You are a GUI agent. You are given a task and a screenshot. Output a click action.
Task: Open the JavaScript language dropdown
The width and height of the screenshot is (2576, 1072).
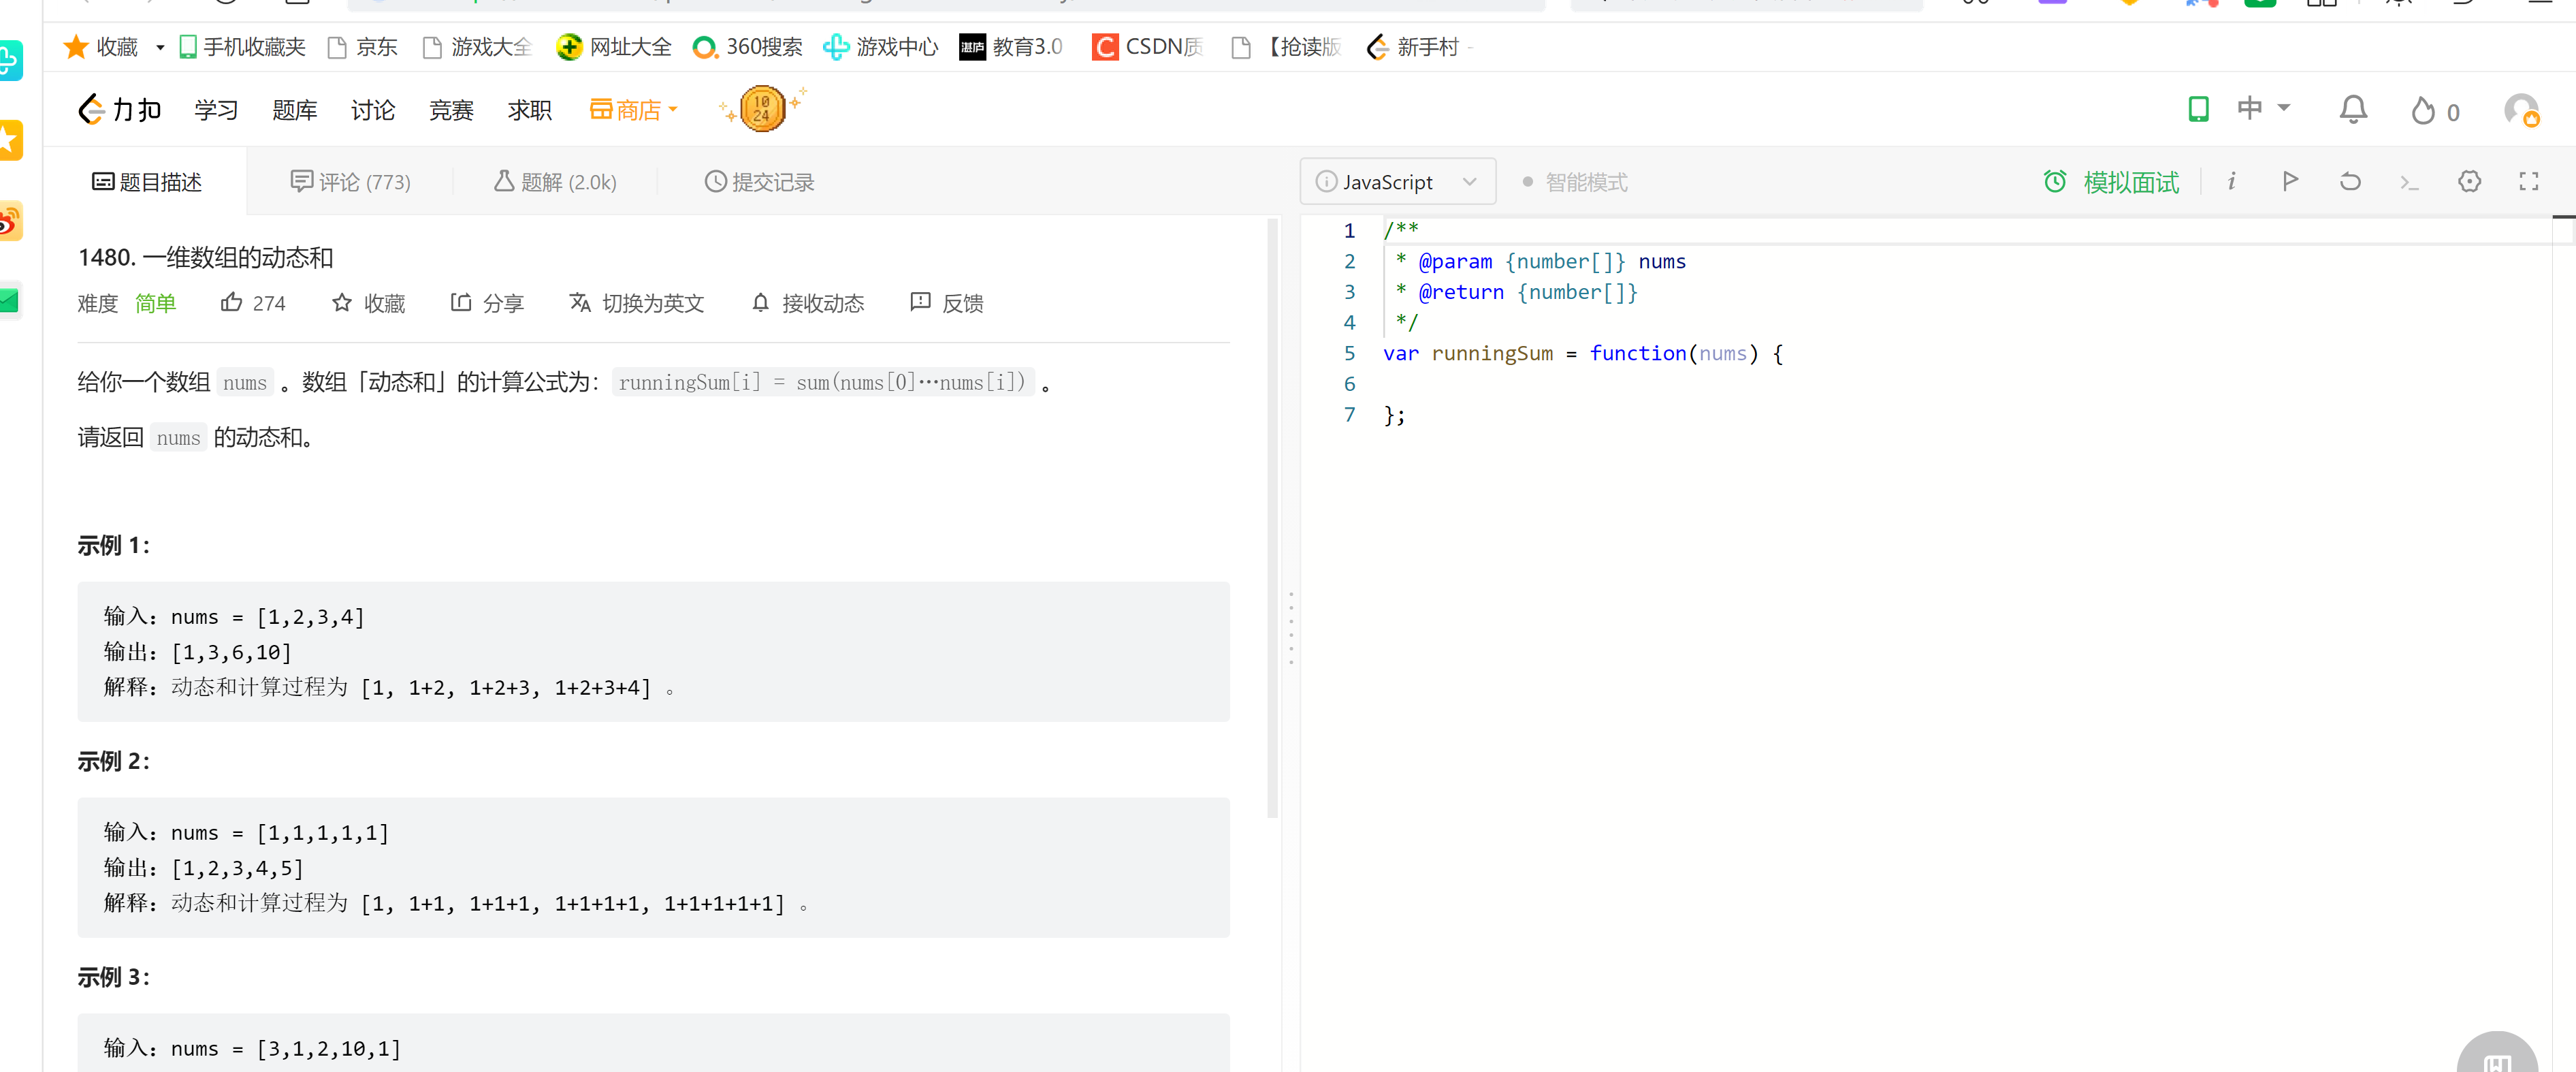coord(1397,182)
